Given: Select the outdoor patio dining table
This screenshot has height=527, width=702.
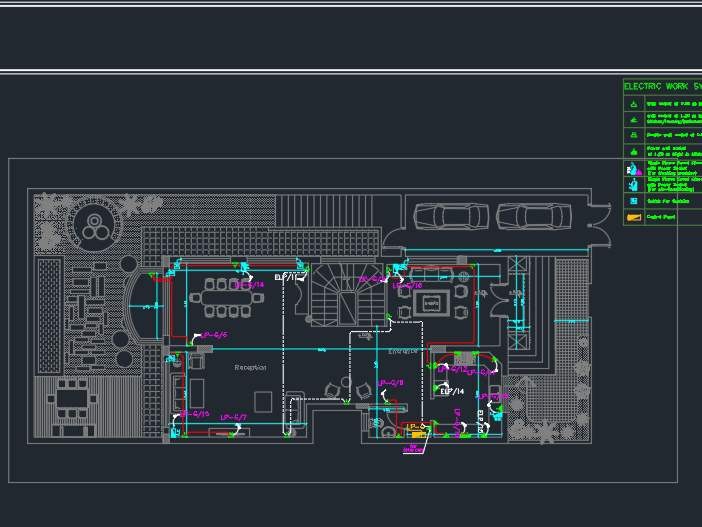Looking at the screenshot, I should (73, 398).
